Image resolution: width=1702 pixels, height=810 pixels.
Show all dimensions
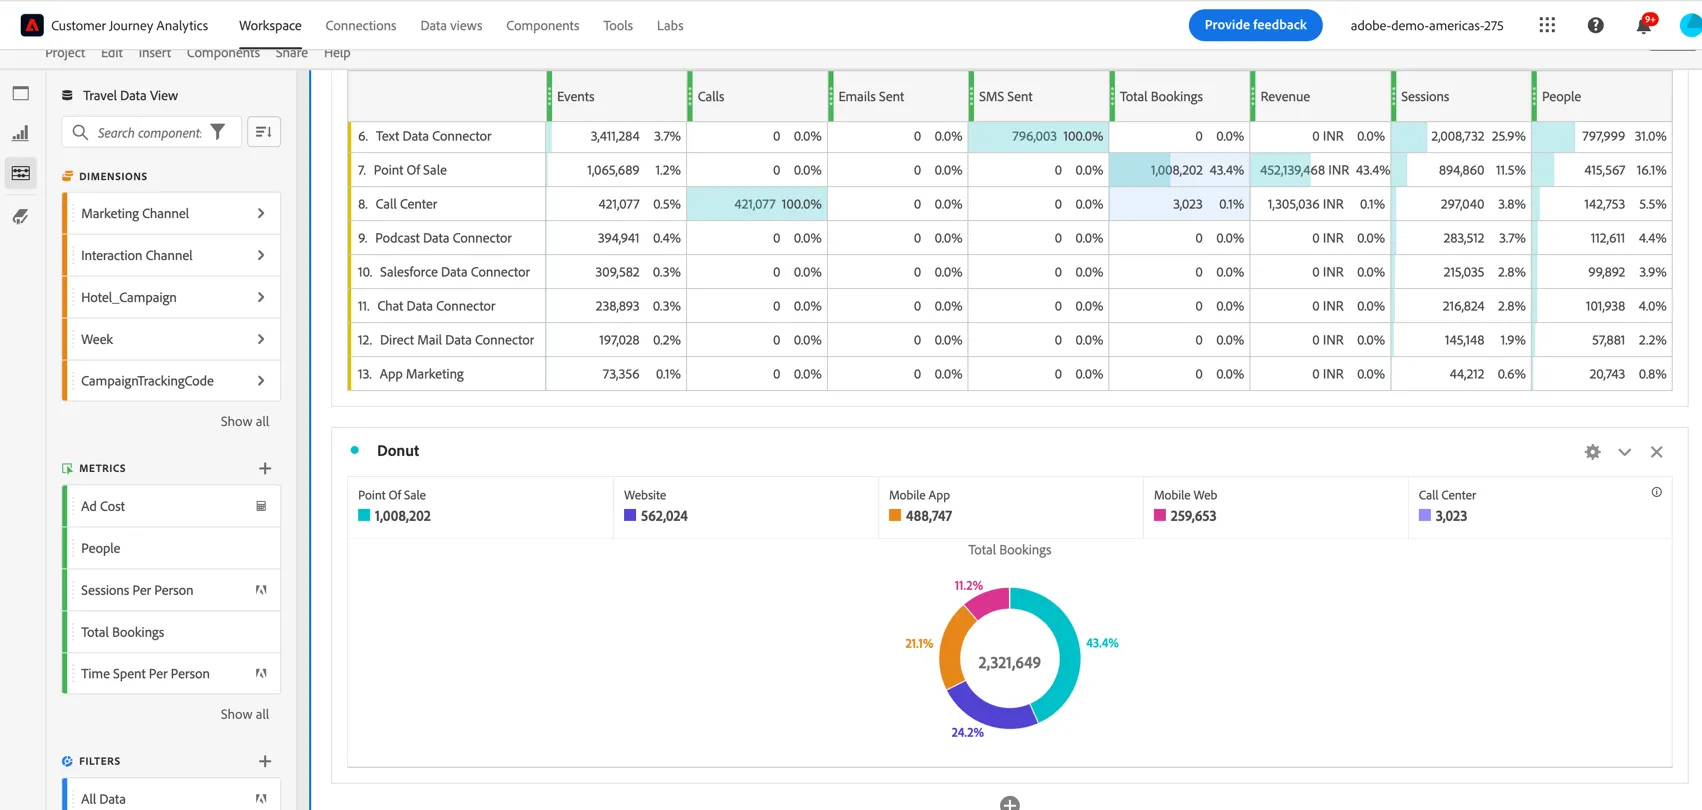click(245, 421)
